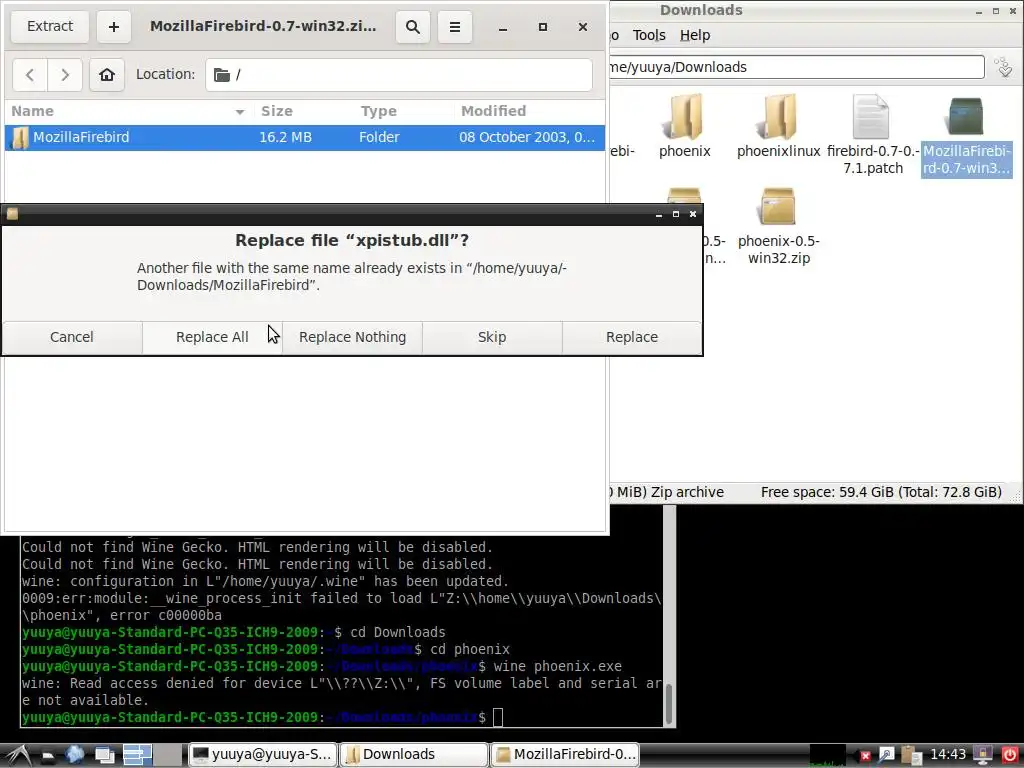Sort archive list by Modified column
The height and width of the screenshot is (768, 1024).
[530, 111]
